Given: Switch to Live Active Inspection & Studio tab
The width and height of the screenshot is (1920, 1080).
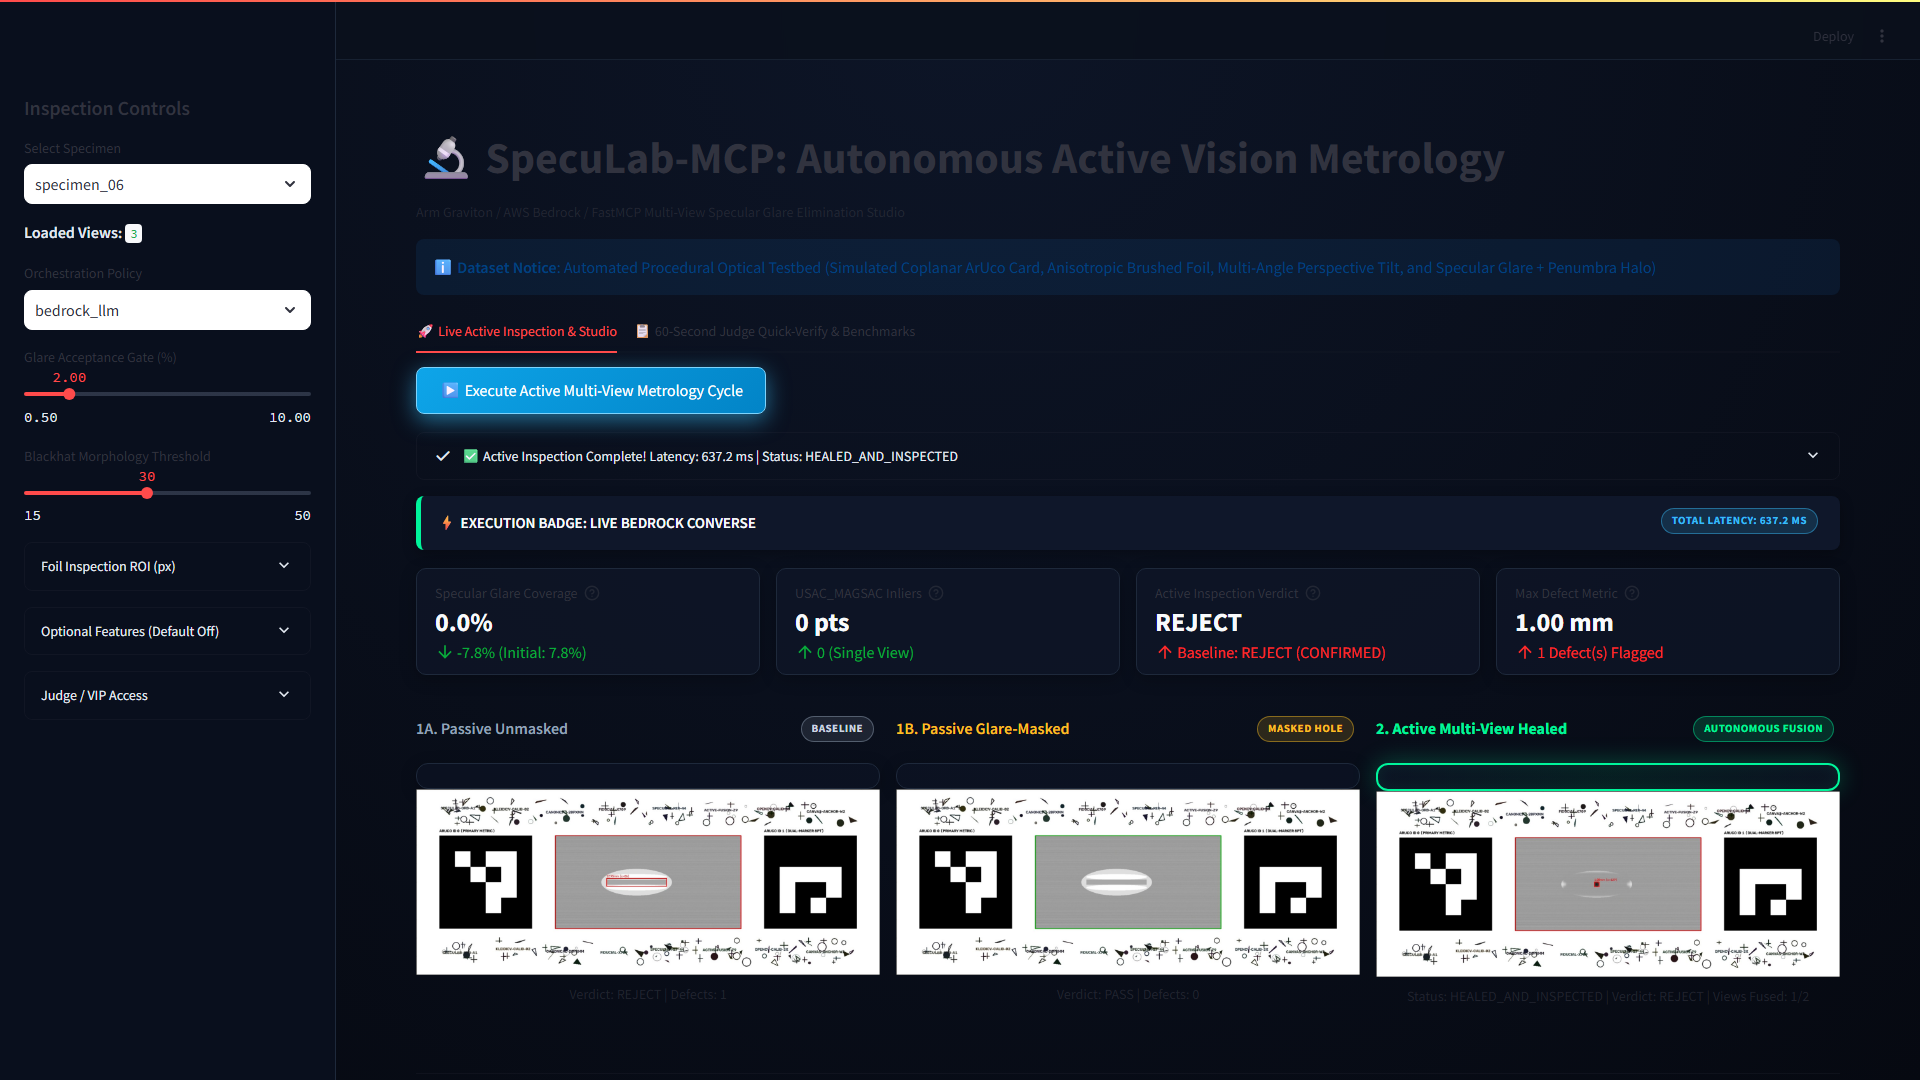Looking at the screenshot, I should pyautogui.click(x=516, y=331).
